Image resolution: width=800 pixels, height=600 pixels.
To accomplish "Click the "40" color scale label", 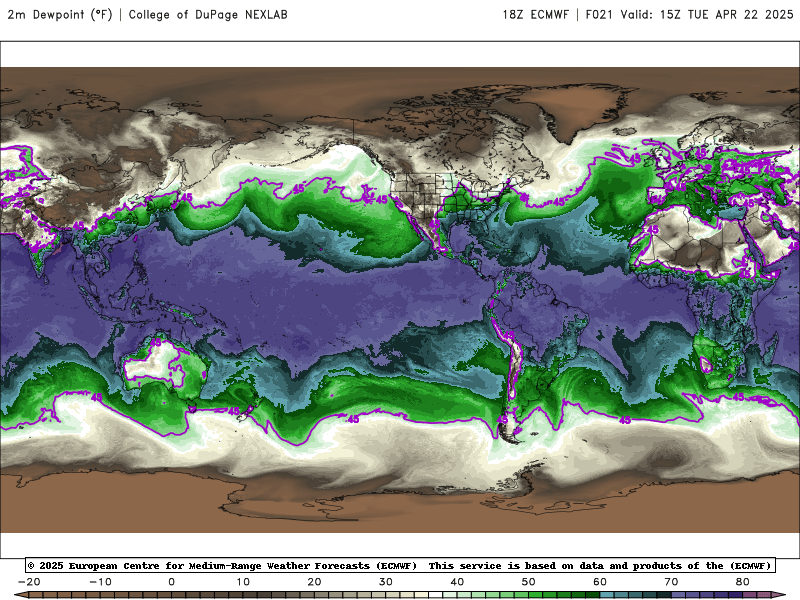I will coord(457,582).
